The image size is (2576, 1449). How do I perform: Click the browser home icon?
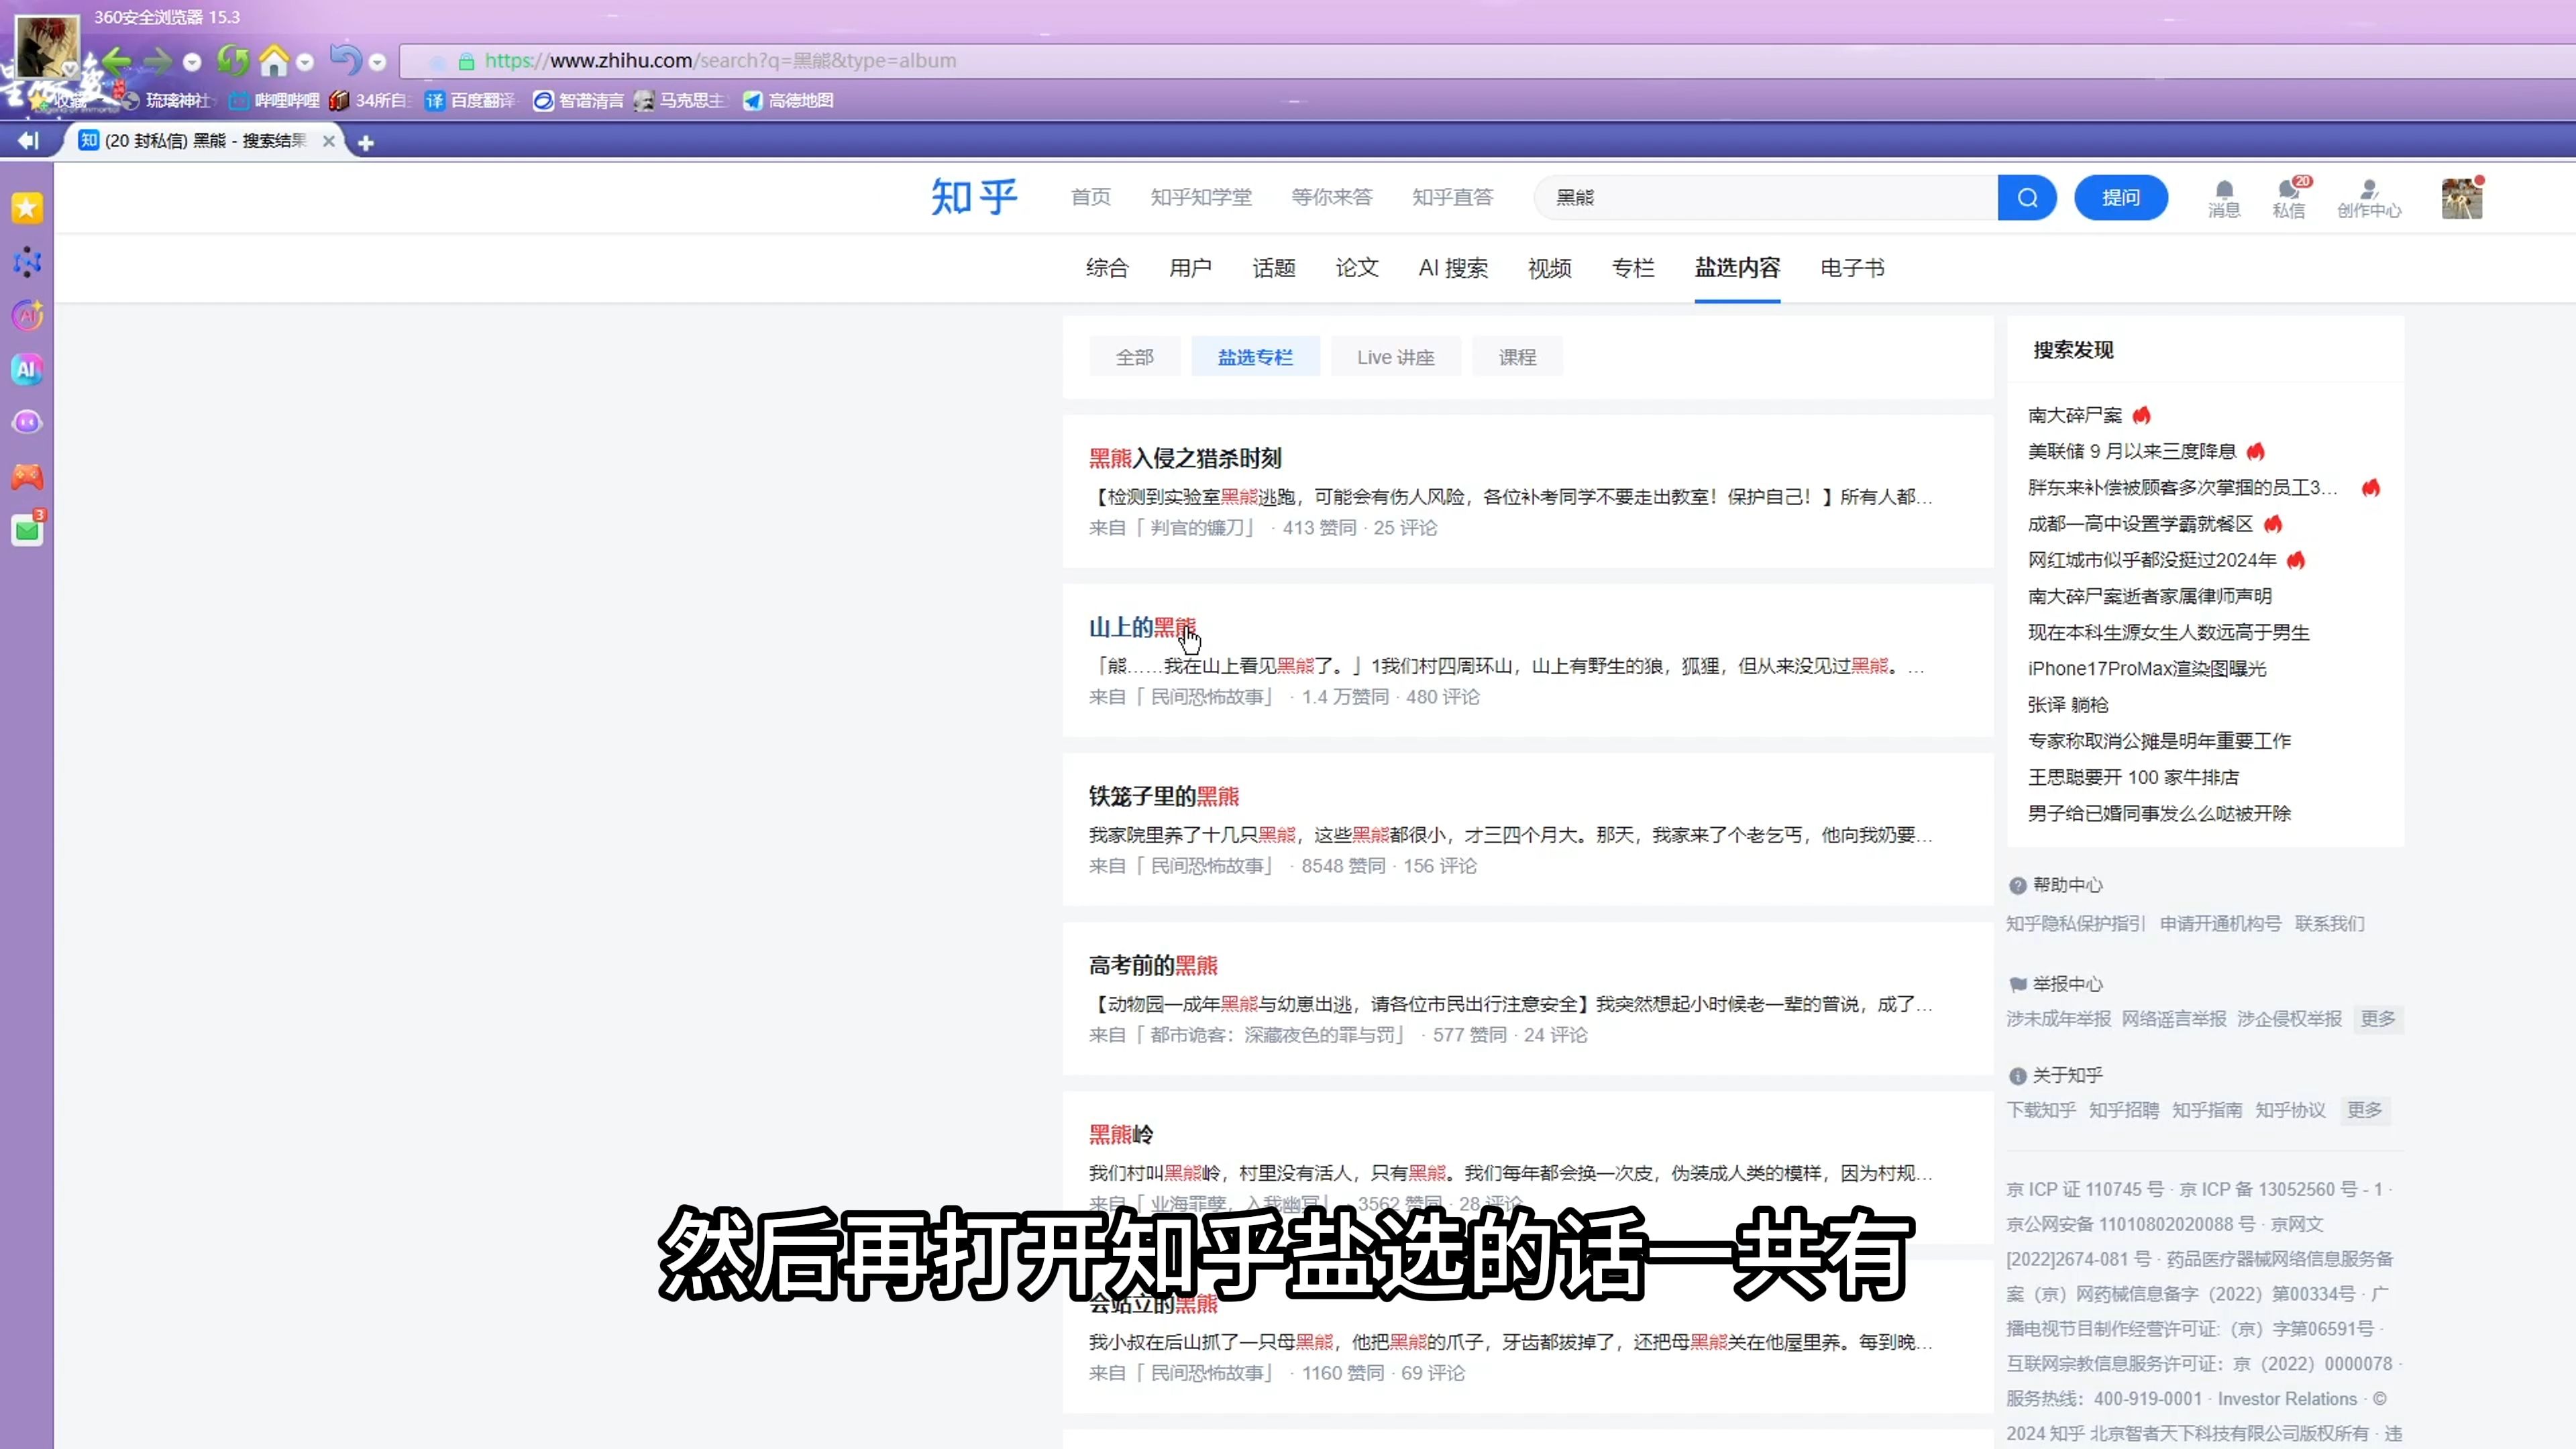pos(273,61)
